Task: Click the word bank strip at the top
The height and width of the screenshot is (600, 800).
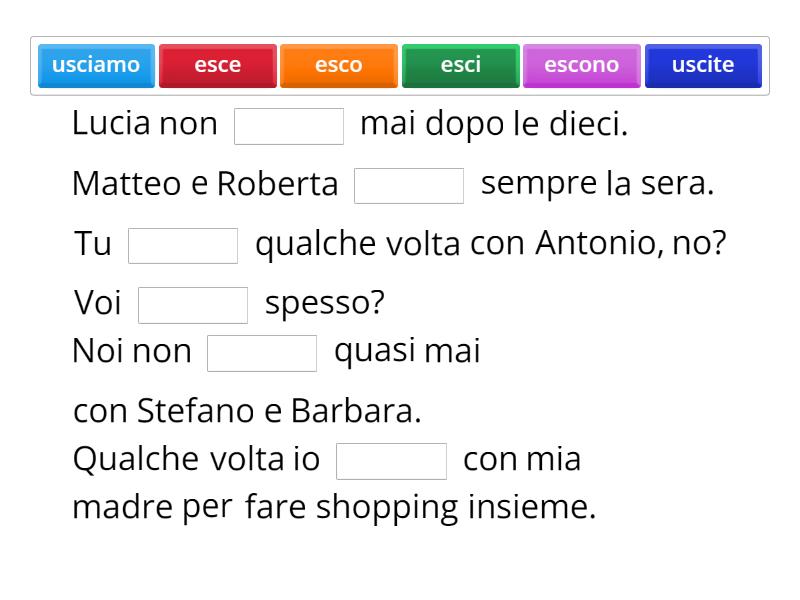Action: (x=400, y=65)
